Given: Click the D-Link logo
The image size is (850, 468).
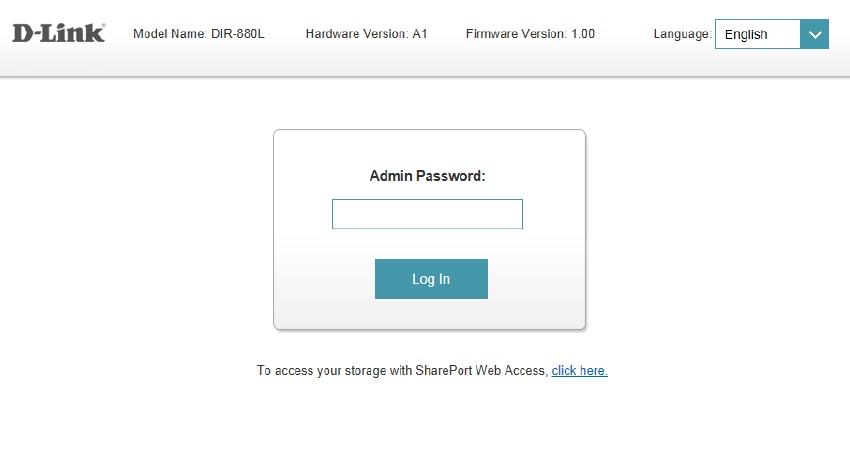Looking at the screenshot, I should tap(59, 33).
